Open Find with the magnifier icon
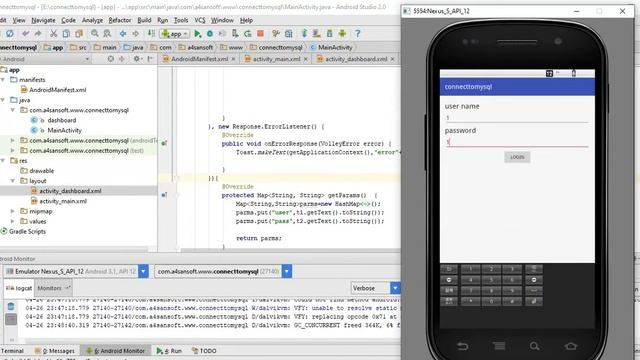 pos(95,33)
